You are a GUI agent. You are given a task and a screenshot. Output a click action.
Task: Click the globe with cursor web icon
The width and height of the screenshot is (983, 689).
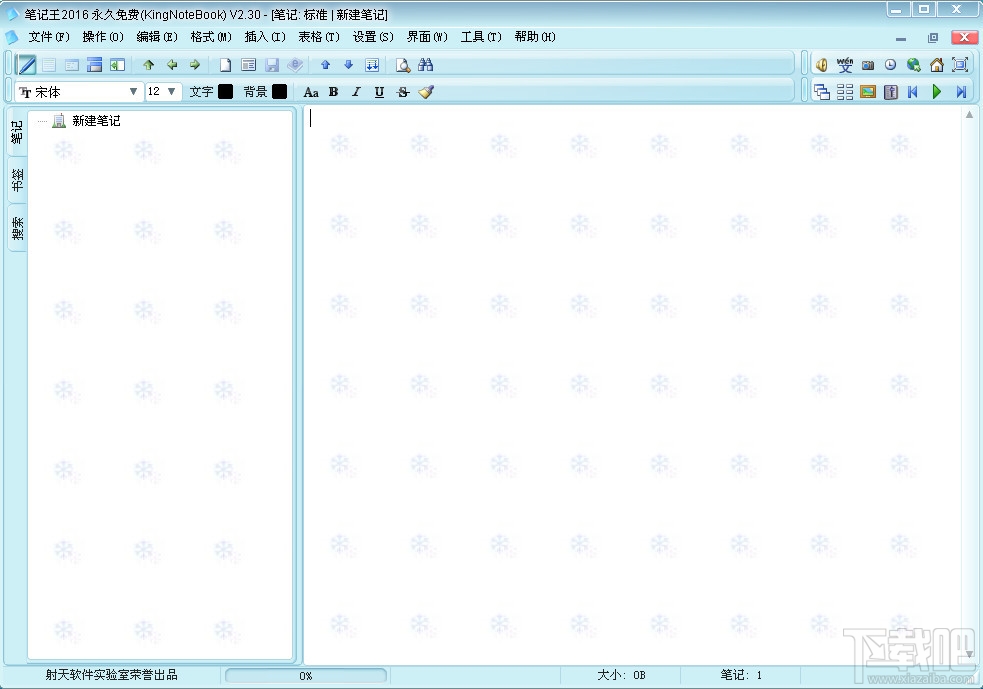913,65
